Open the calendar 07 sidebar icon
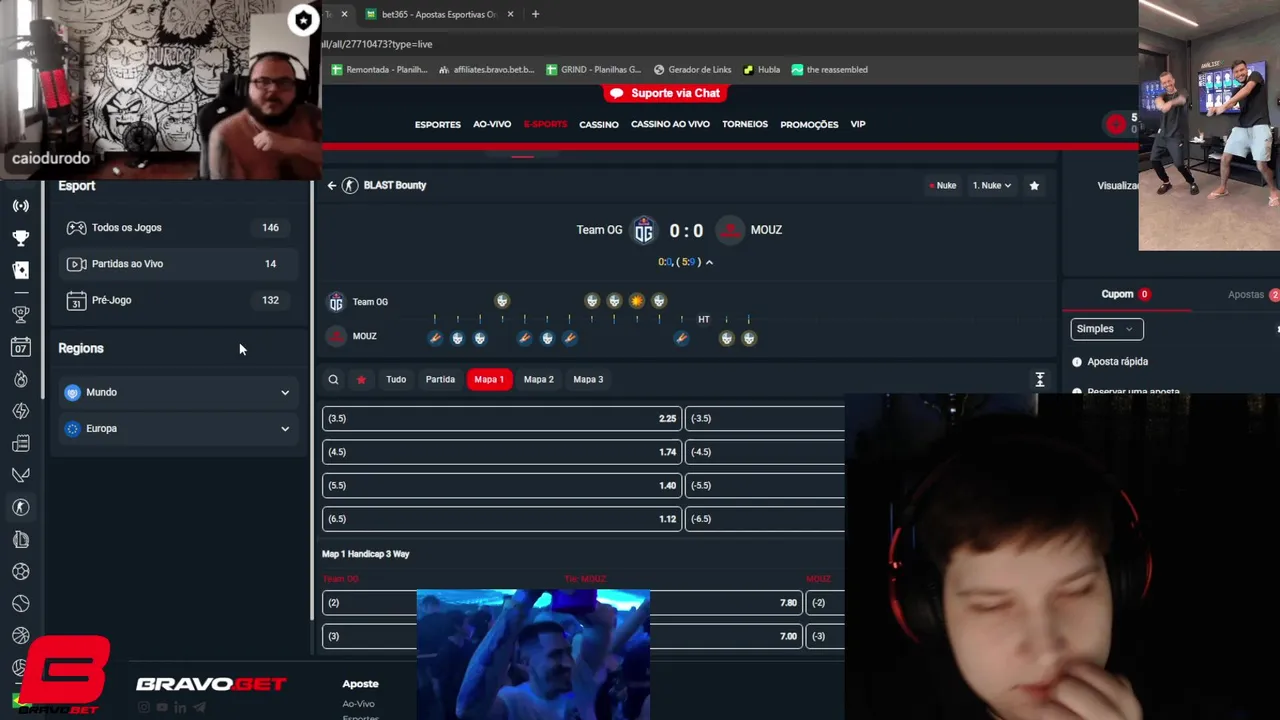 [21, 347]
